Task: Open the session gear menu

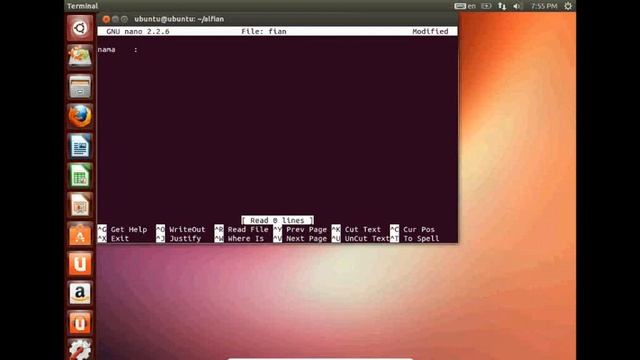Action: click(x=568, y=6)
